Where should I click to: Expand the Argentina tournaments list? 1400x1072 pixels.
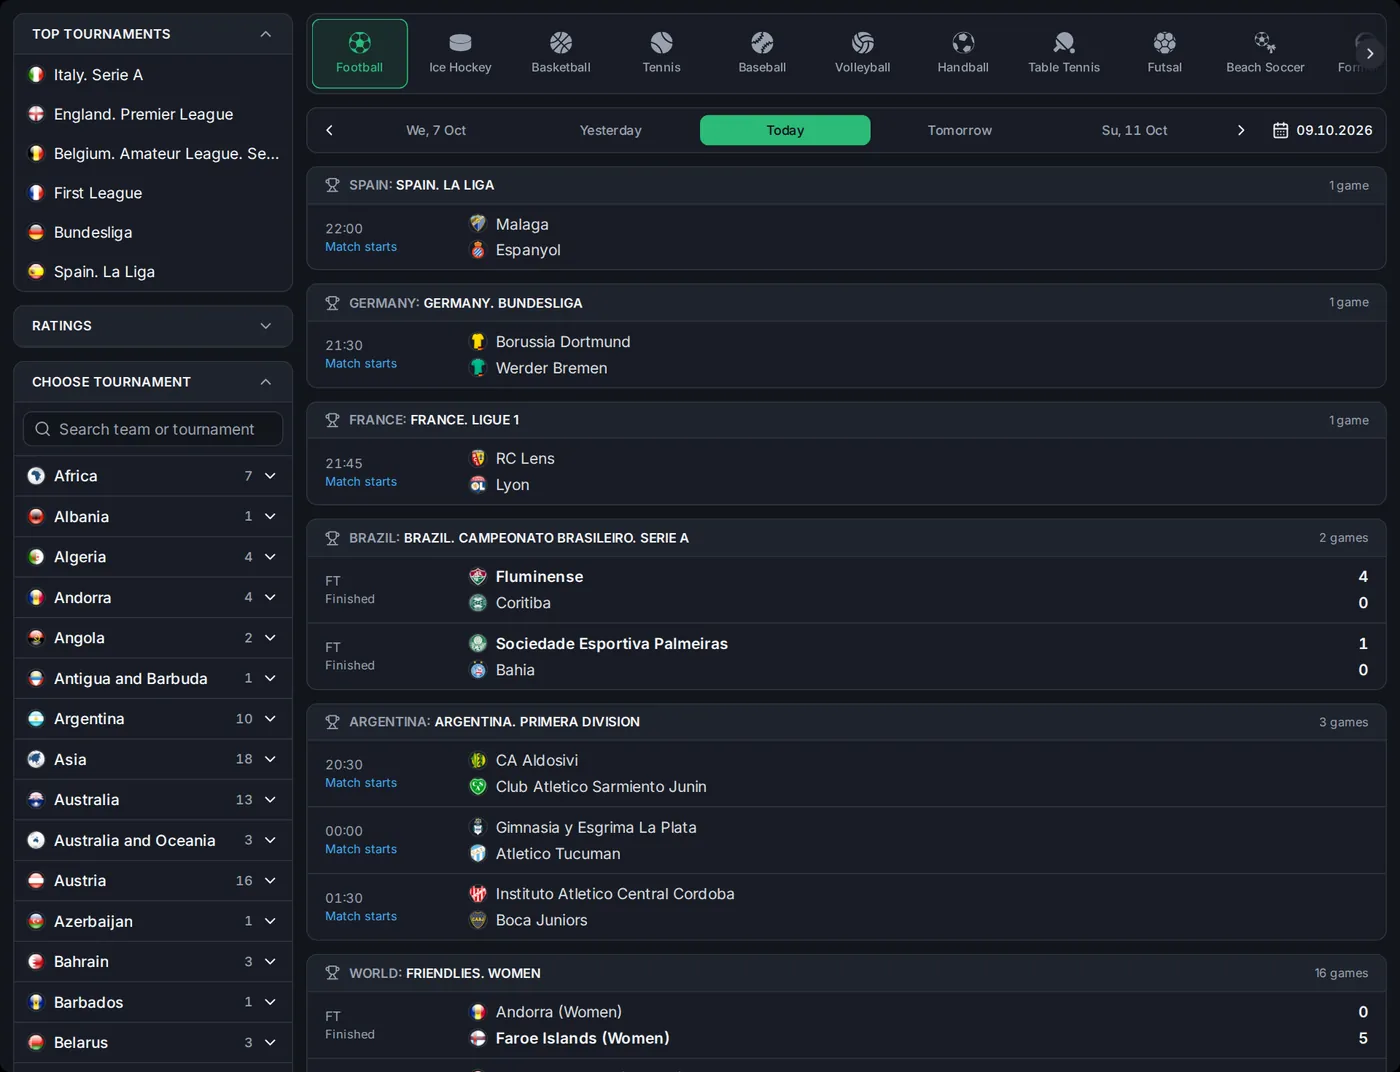(270, 719)
